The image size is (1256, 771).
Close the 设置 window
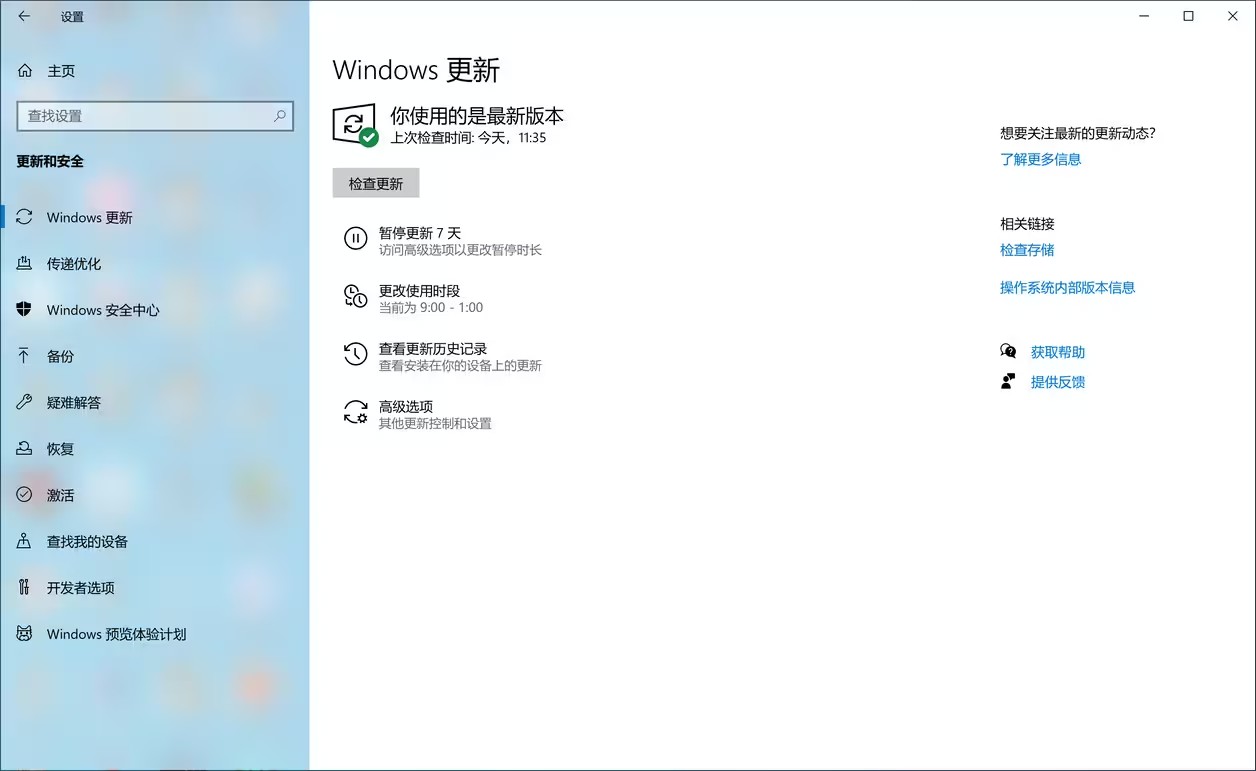tap(1233, 16)
